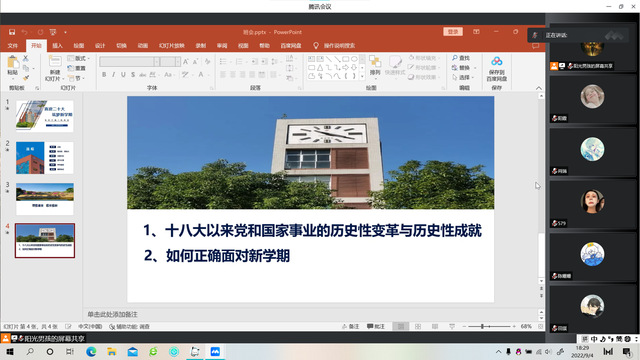Add a new slide (新建幻灯片)
Screen dimensions: 640x360
pos(55,68)
